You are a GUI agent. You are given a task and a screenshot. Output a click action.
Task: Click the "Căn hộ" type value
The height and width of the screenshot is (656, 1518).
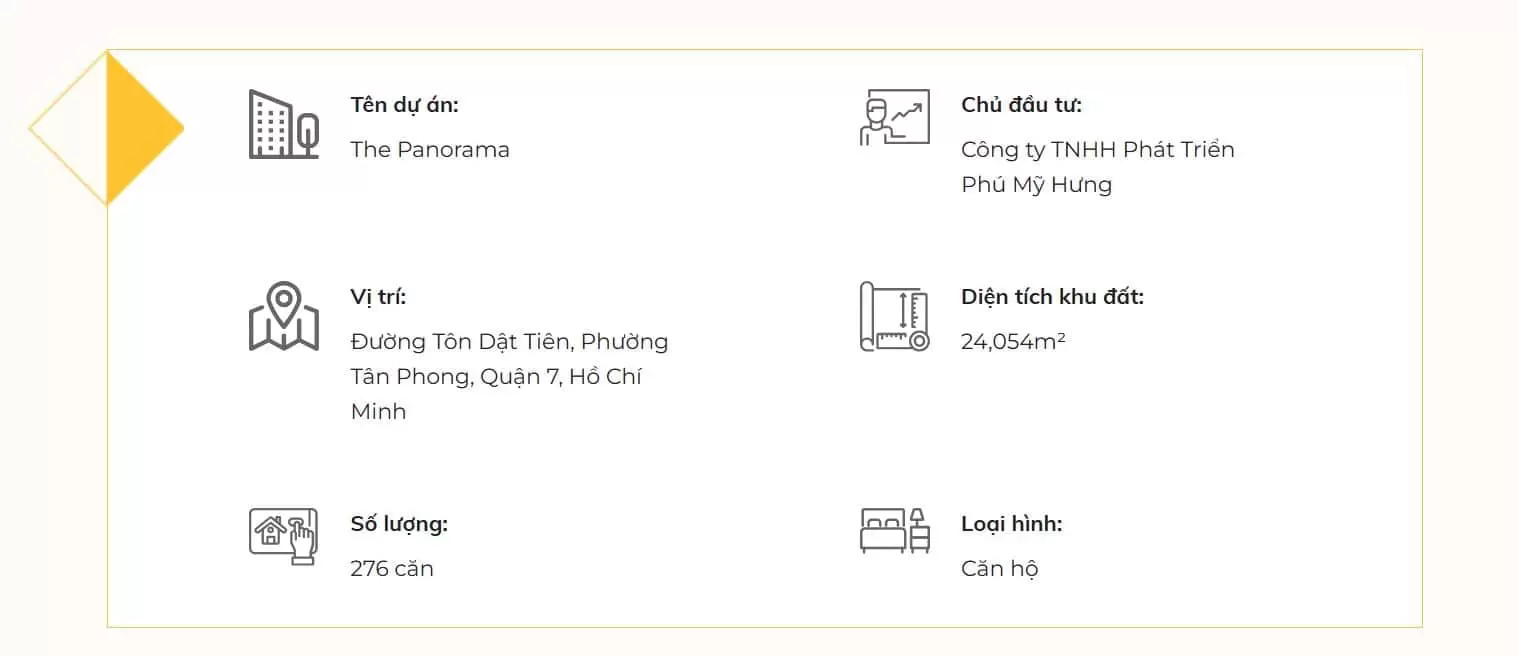(x=999, y=569)
